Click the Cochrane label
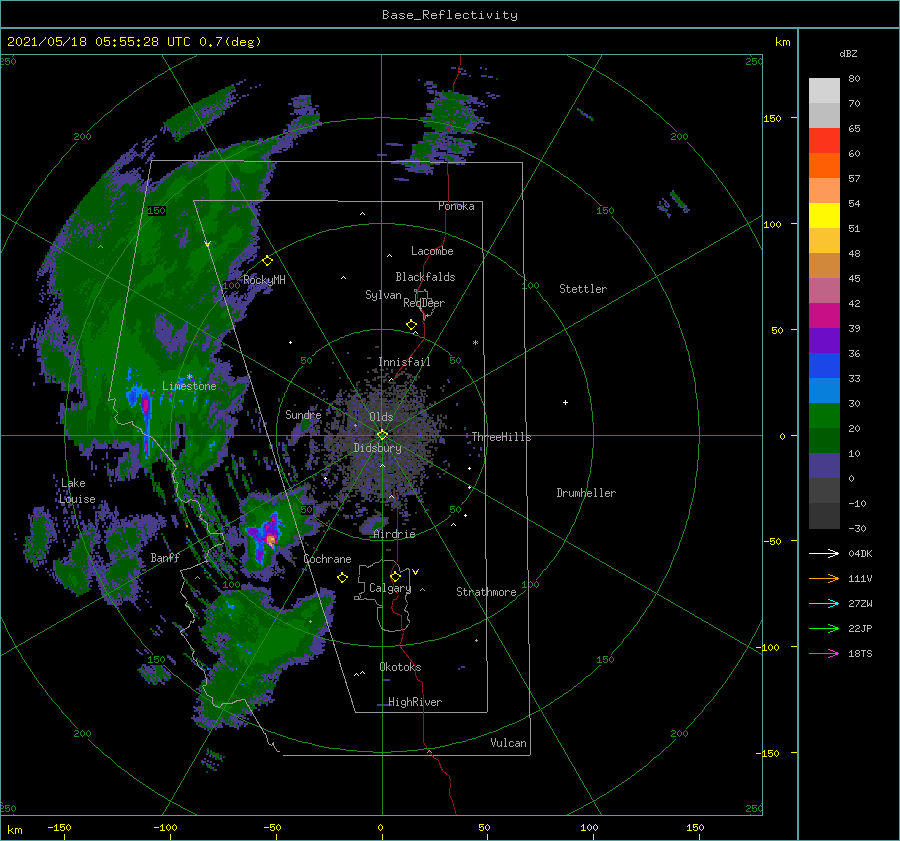 pos(327,559)
